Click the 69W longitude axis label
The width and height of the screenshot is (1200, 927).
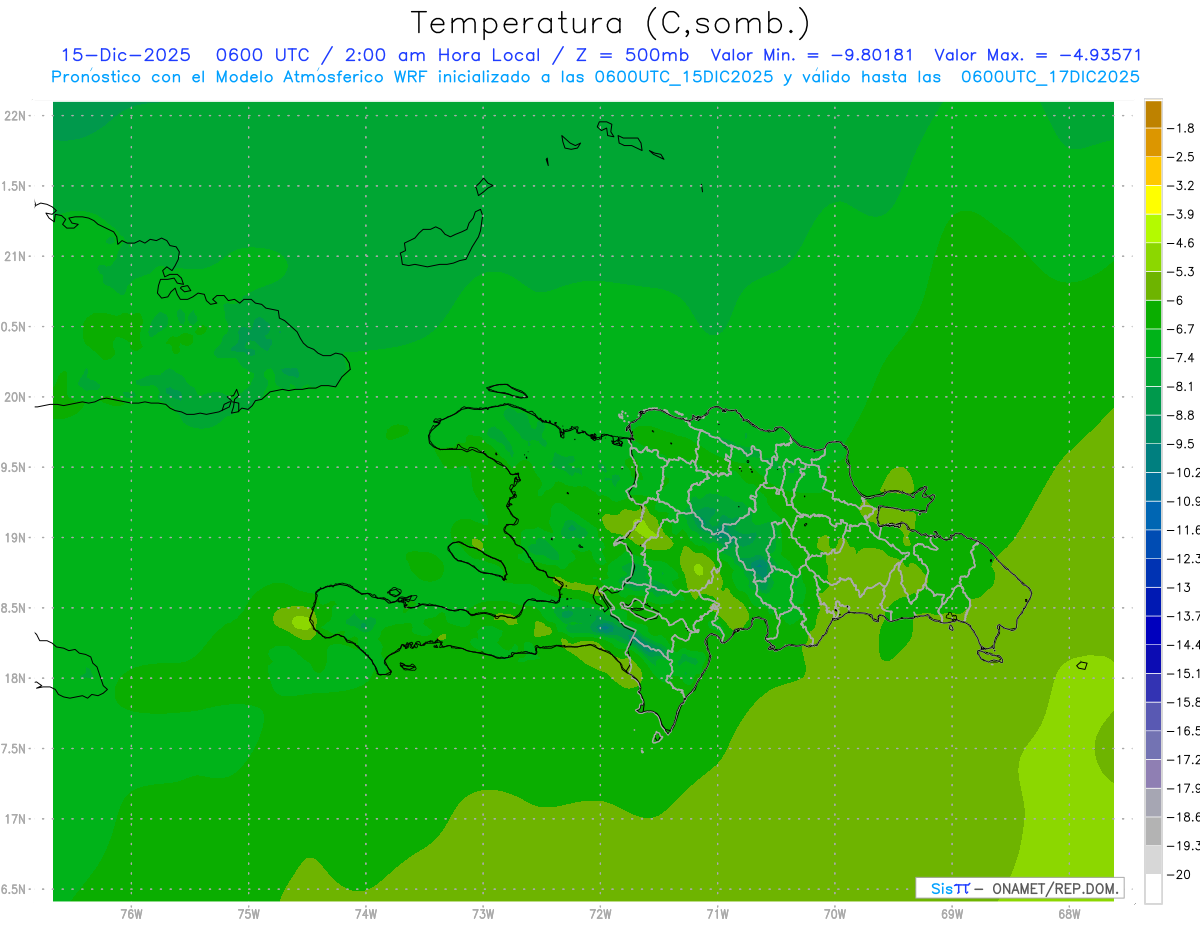tap(952, 914)
